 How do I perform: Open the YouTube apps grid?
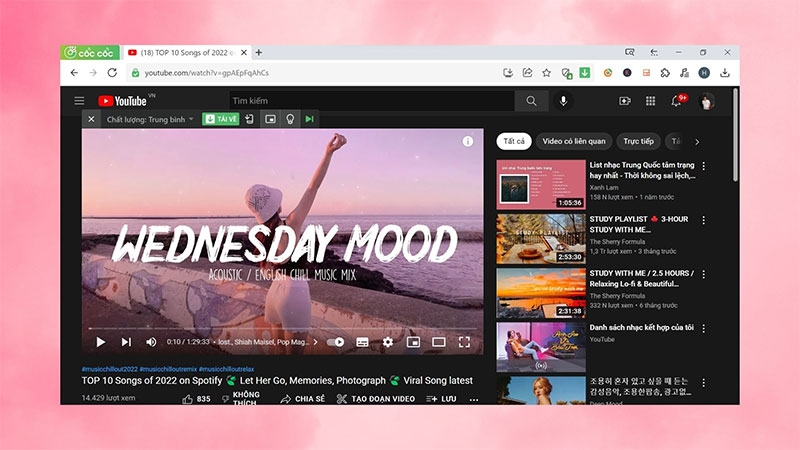pos(651,101)
